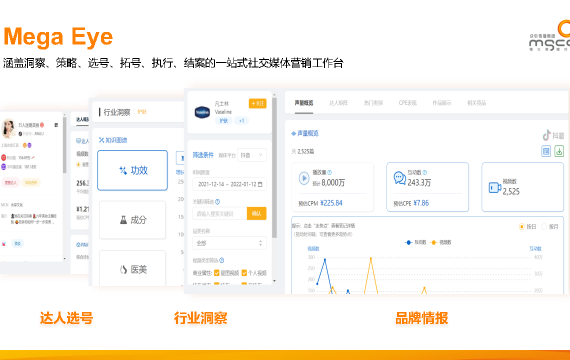This screenshot has width=570, height=360.
Task: Click the date range field 2021-12-14 – 2022-01-12
Action: click(229, 184)
